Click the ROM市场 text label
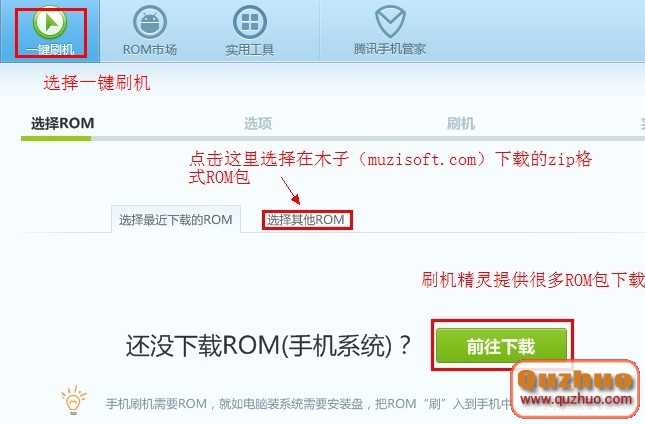Viewport: 645px width, 424px height. tap(150, 50)
